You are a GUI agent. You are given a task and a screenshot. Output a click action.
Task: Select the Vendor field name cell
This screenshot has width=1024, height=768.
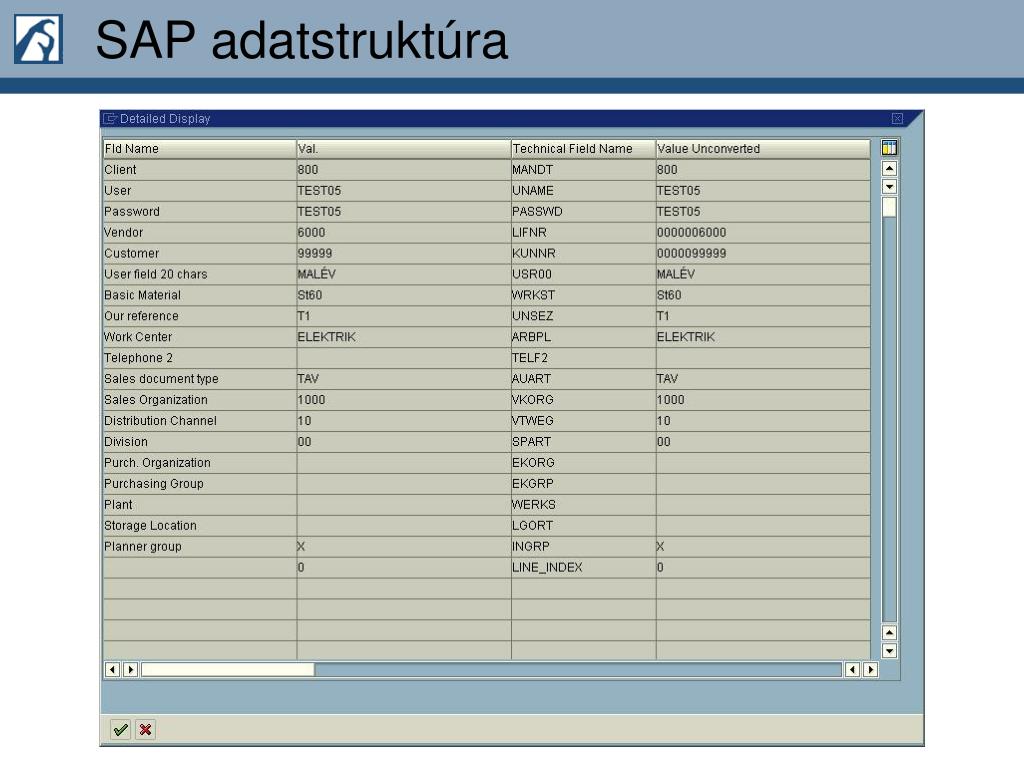point(199,232)
